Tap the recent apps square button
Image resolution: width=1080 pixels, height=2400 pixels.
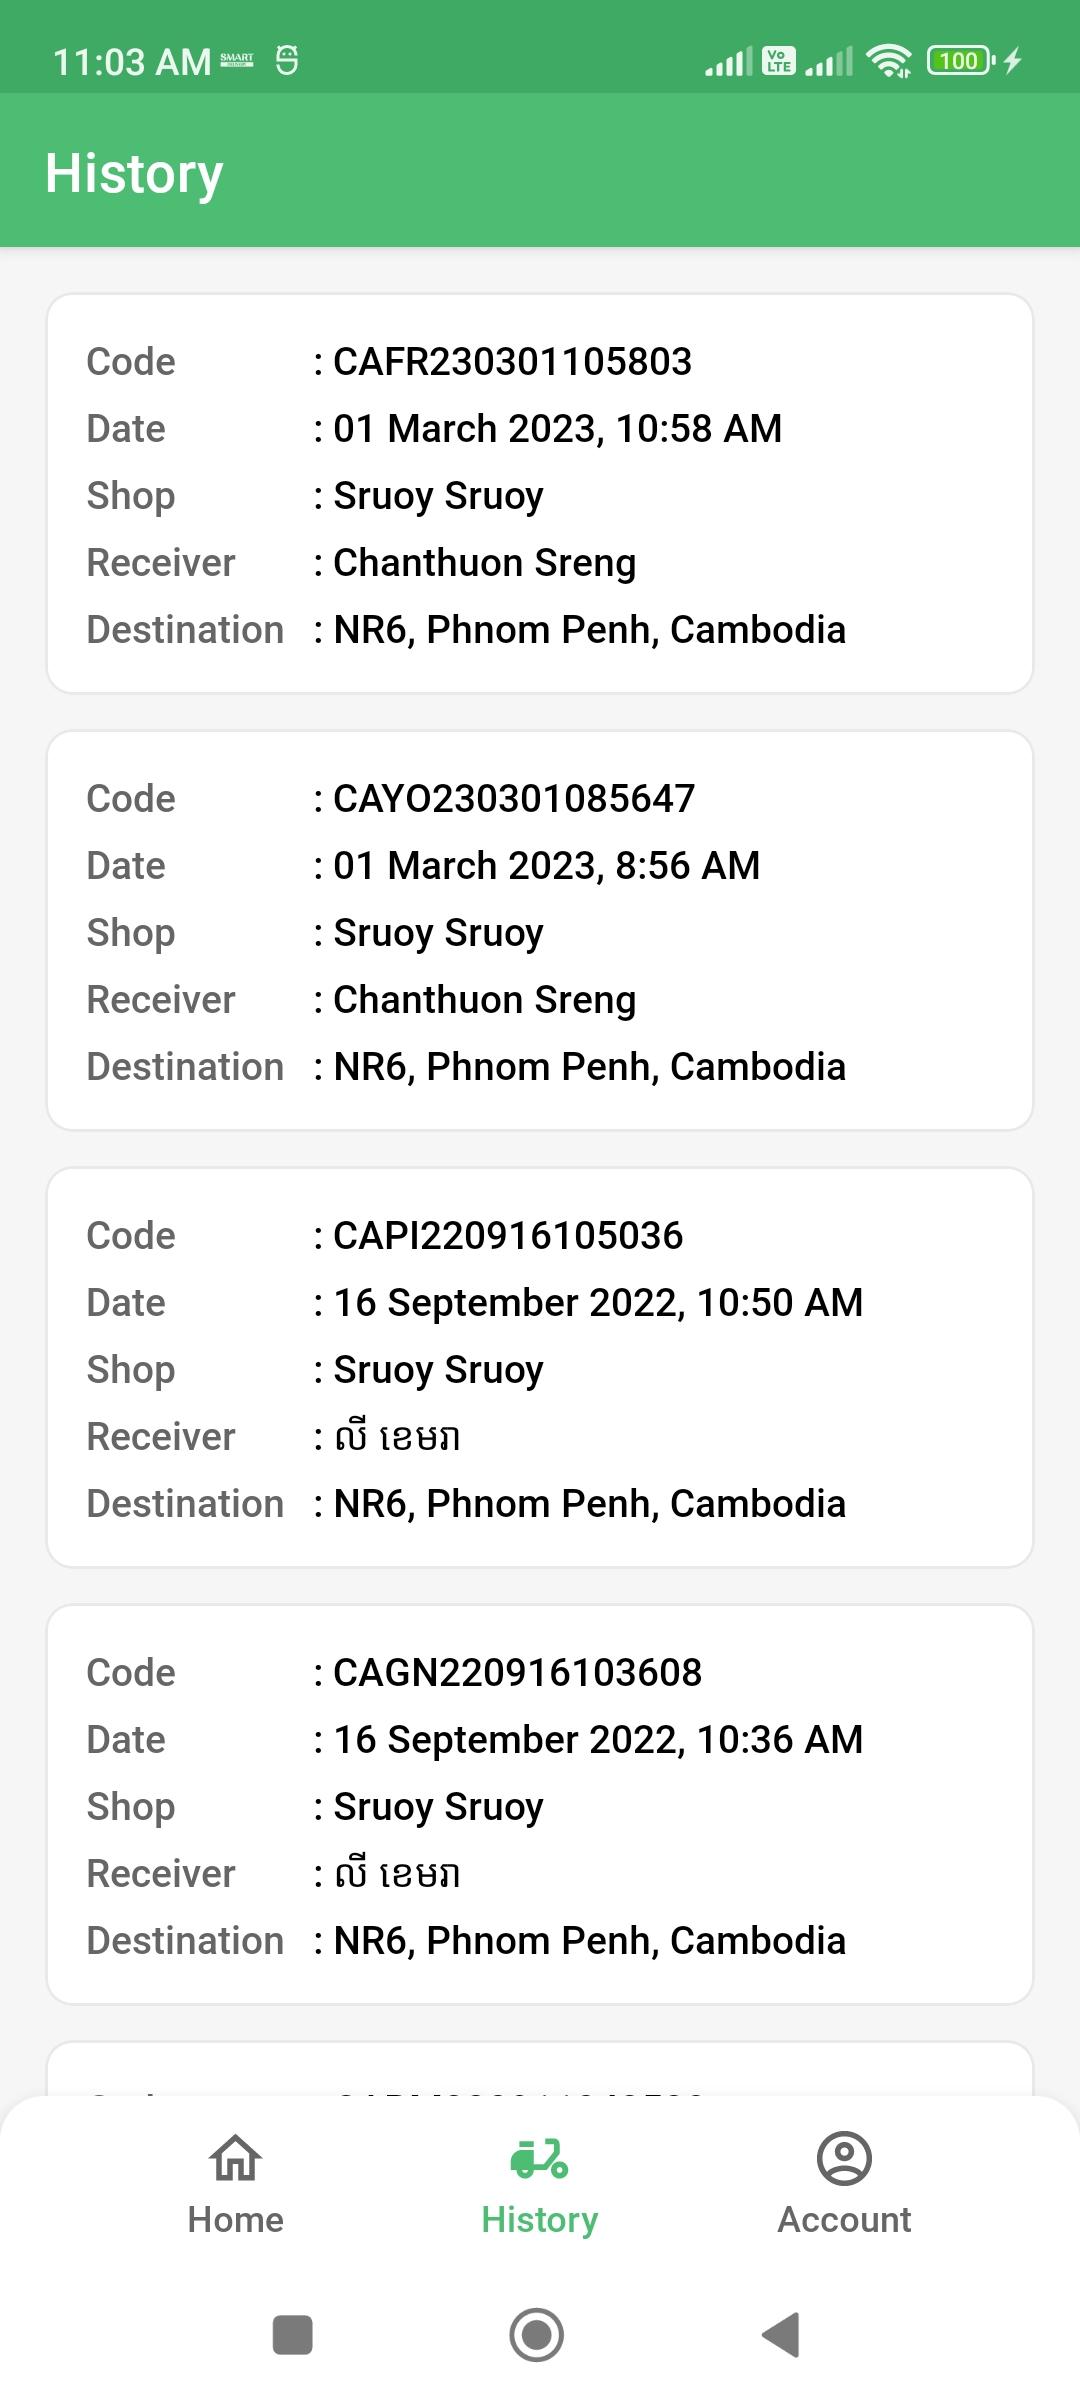293,2335
